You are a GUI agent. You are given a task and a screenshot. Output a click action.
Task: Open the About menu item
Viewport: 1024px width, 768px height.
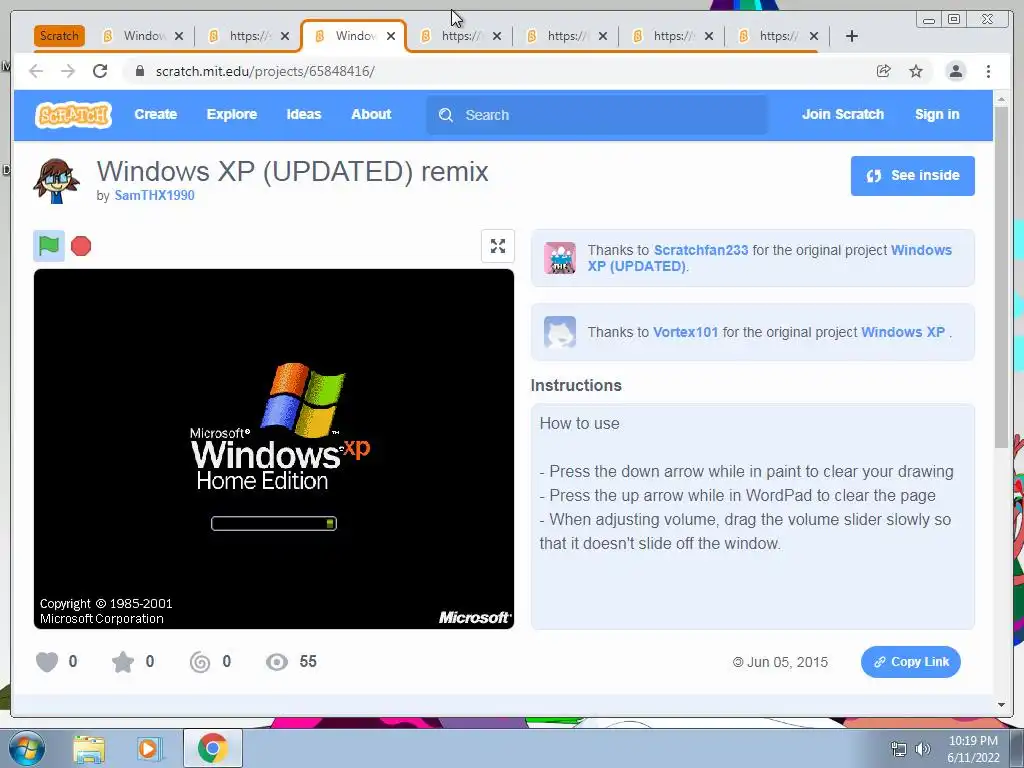(x=371, y=114)
